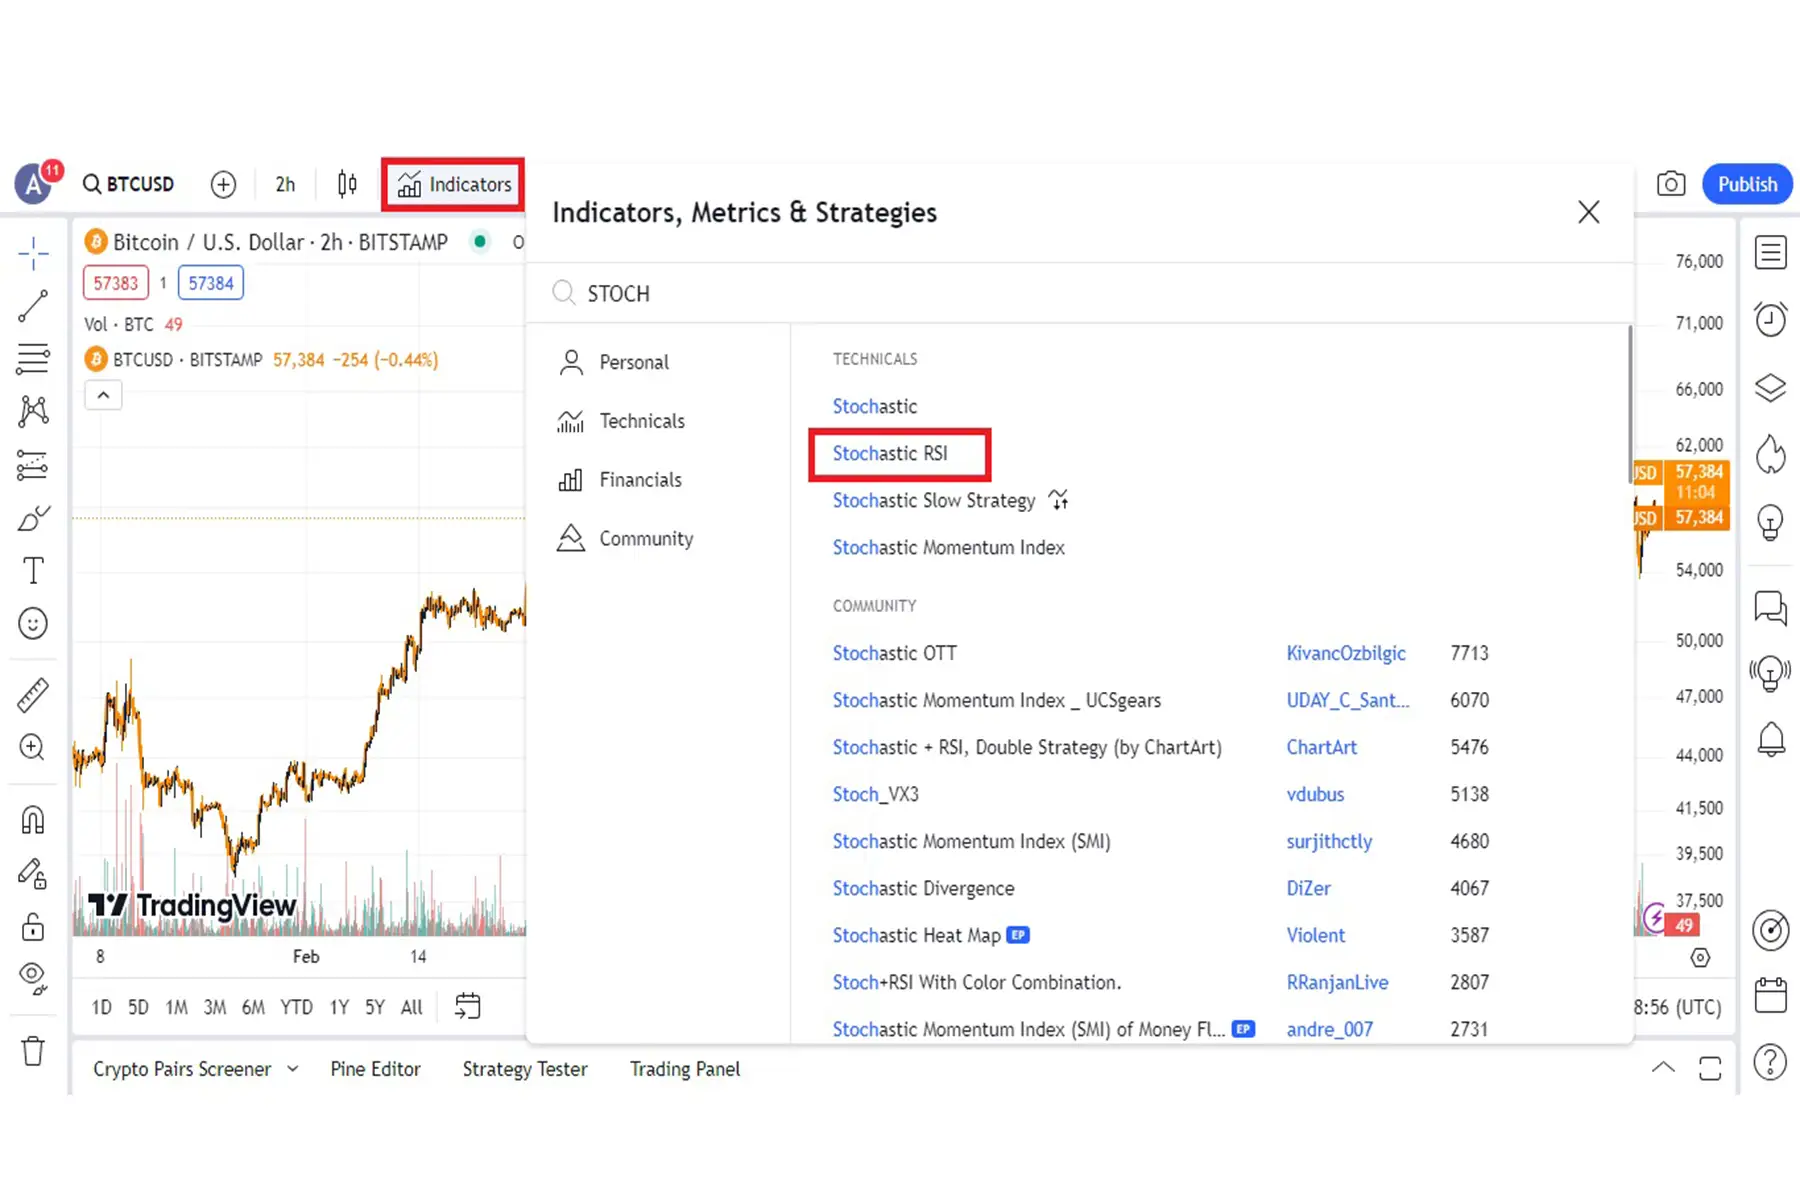Select the zoom in tool
Image resolution: width=1800 pixels, height=1200 pixels.
[33, 748]
